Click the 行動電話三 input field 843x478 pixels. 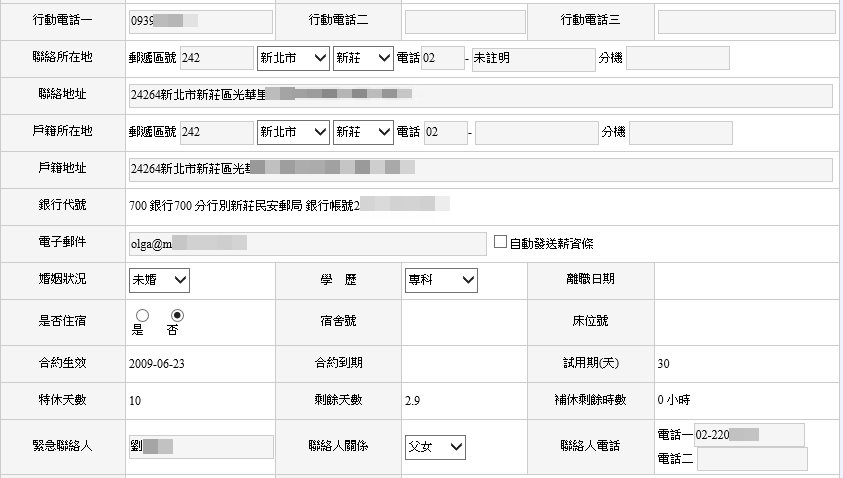(x=746, y=21)
